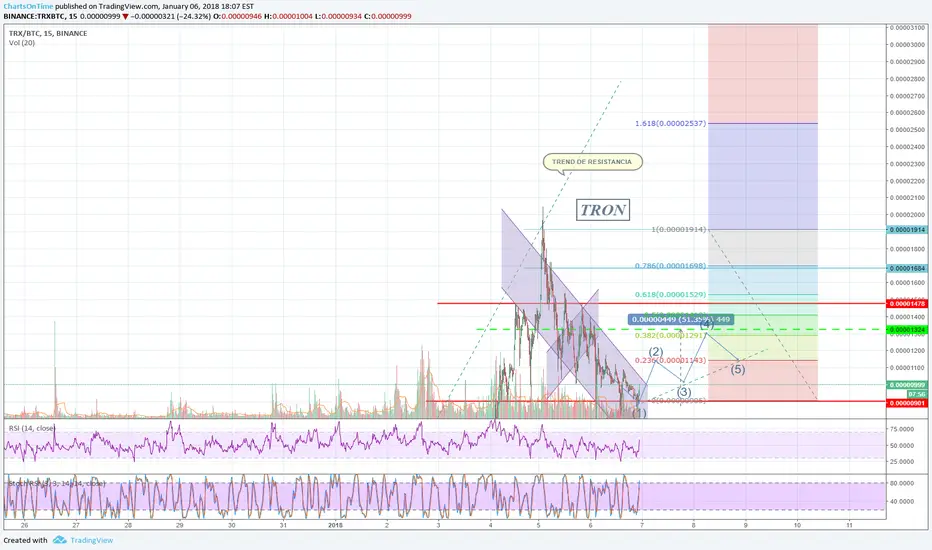The width and height of the screenshot is (932, 550).
Task: Click the red 0.00000901 price tag
Action: [x=907, y=403]
